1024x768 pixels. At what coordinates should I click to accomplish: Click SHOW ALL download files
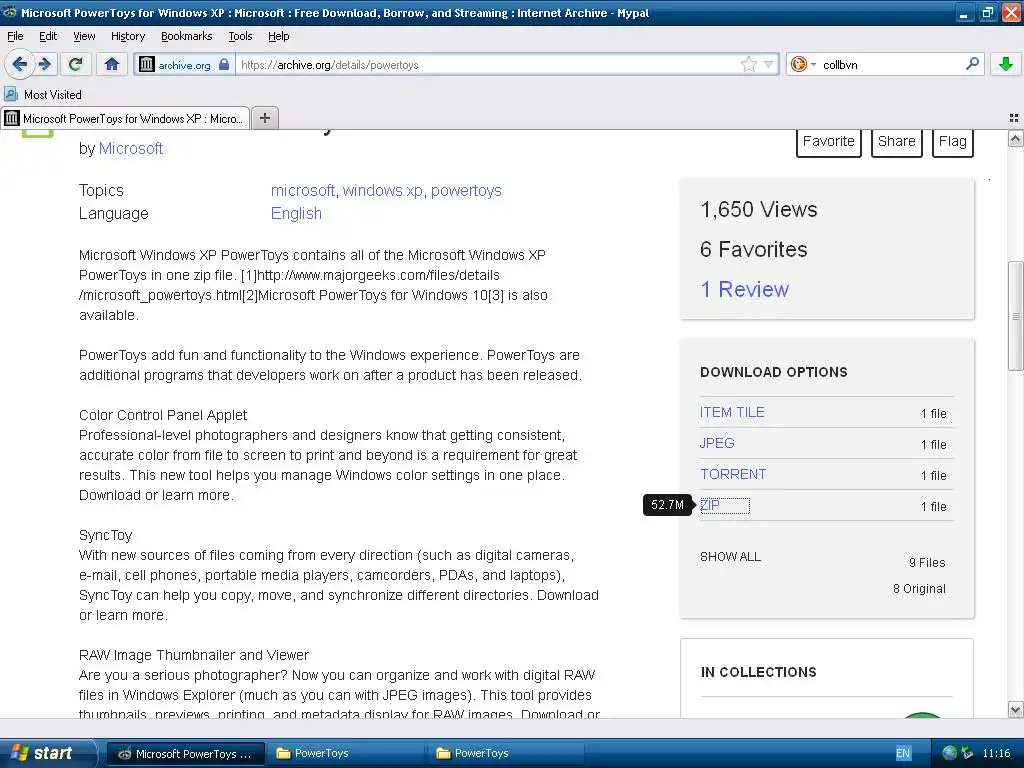[x=730, y=556]
